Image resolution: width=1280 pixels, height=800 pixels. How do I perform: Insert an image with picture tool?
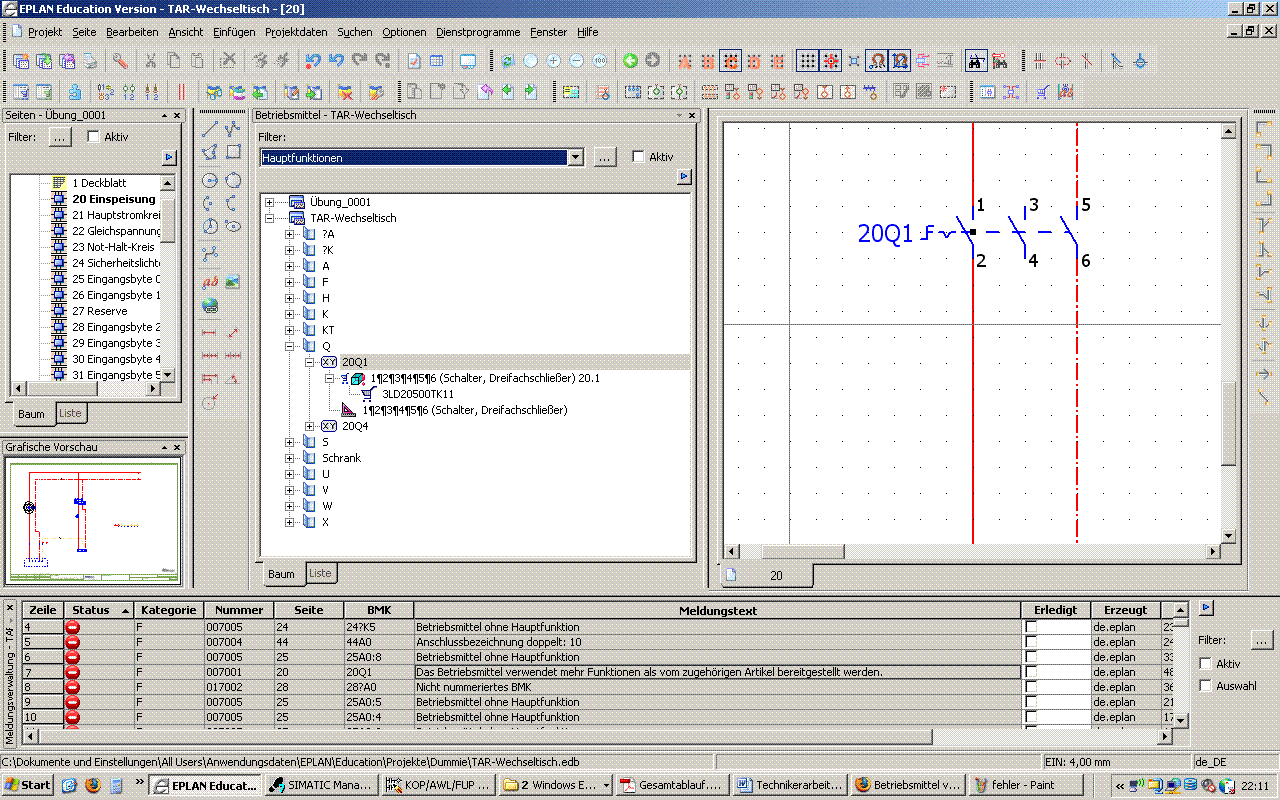click(233, 283)
